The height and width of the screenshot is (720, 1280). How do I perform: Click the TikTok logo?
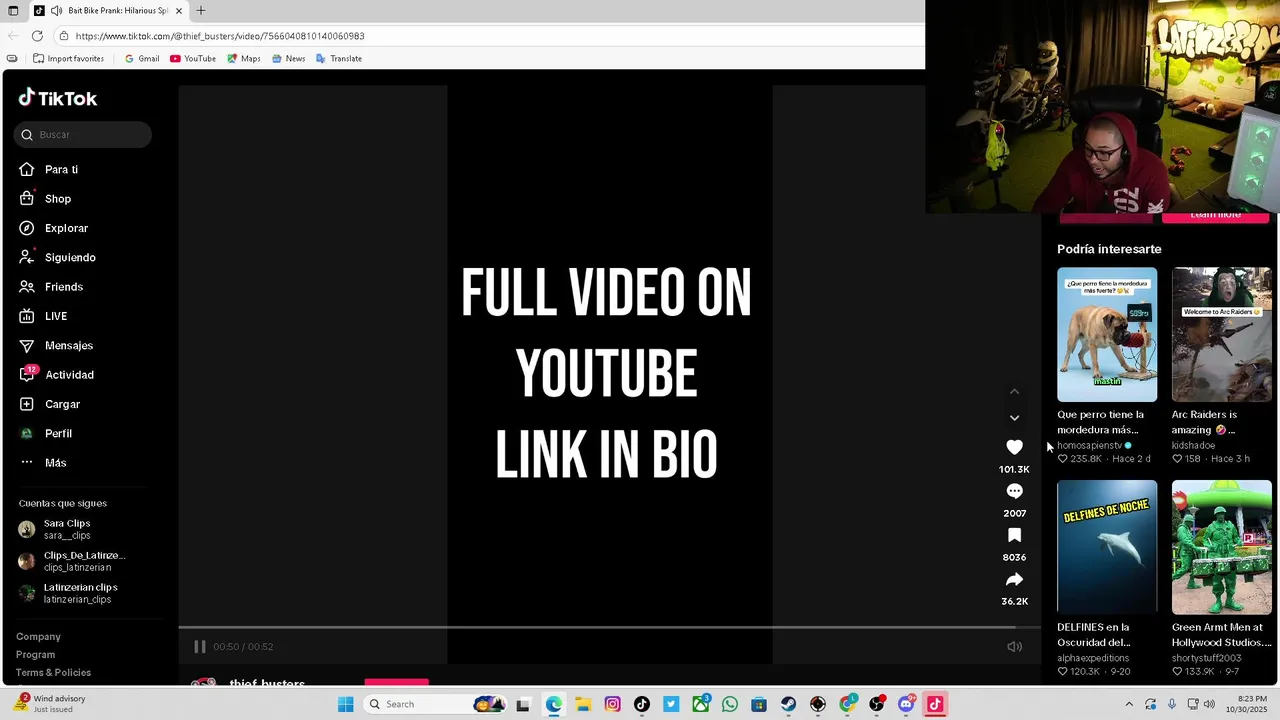pyautogui.click(x=58, y=98)
